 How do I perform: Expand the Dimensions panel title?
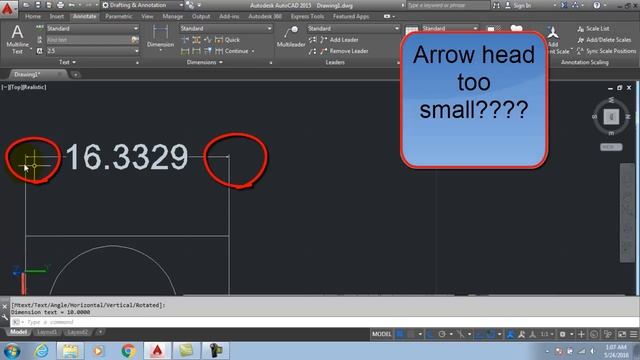coord(204,62)
